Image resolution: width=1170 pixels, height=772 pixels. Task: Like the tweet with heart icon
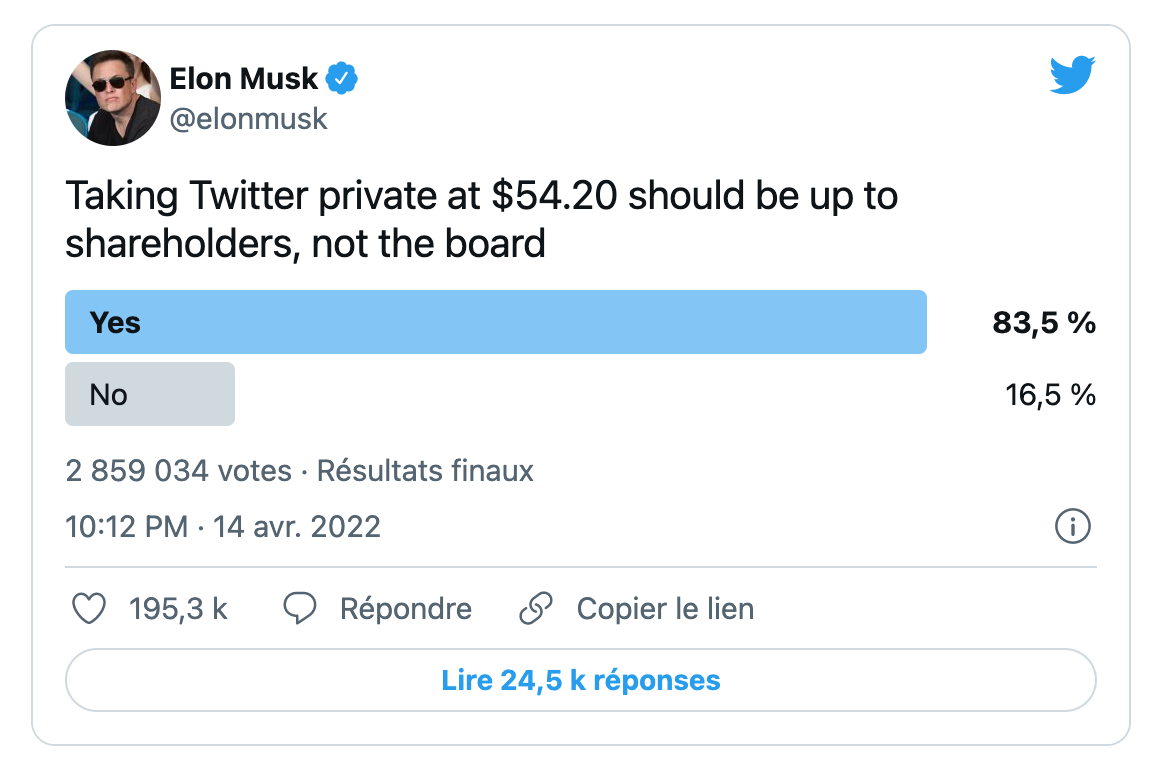coord(89,609)
